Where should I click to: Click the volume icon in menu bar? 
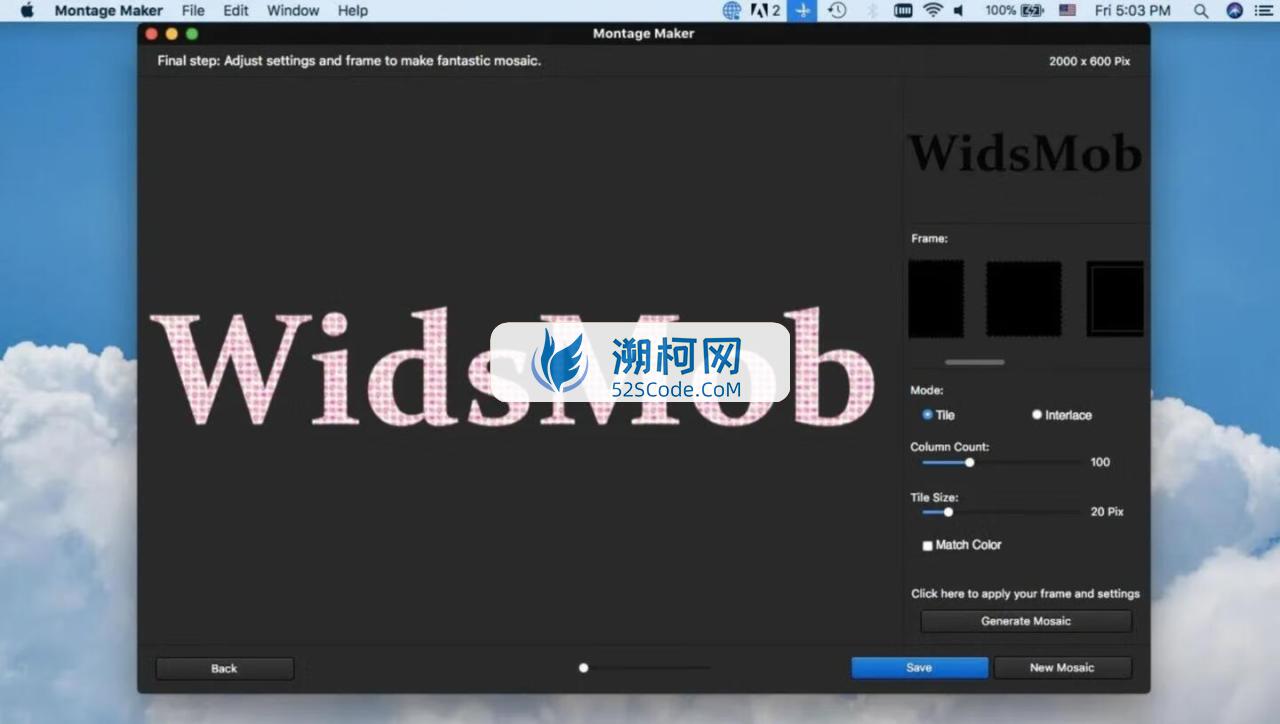[x=959, y=10]
